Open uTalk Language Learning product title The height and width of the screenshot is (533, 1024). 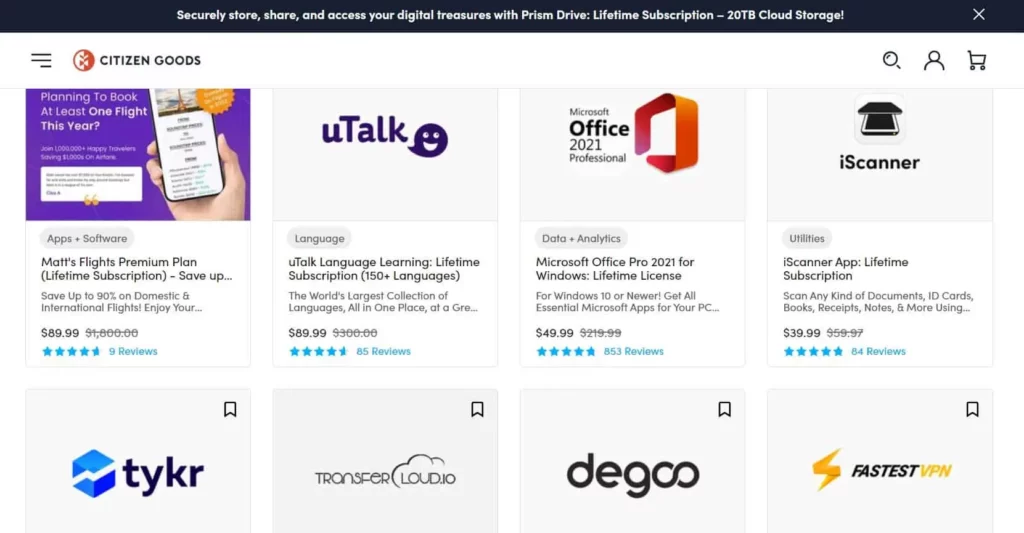click(384, 268)
